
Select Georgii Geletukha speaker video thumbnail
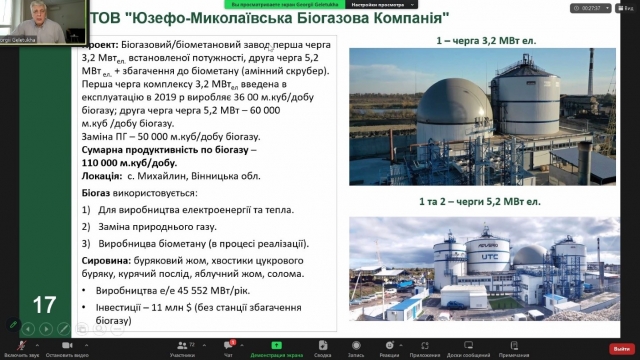[x=44, y=22]
